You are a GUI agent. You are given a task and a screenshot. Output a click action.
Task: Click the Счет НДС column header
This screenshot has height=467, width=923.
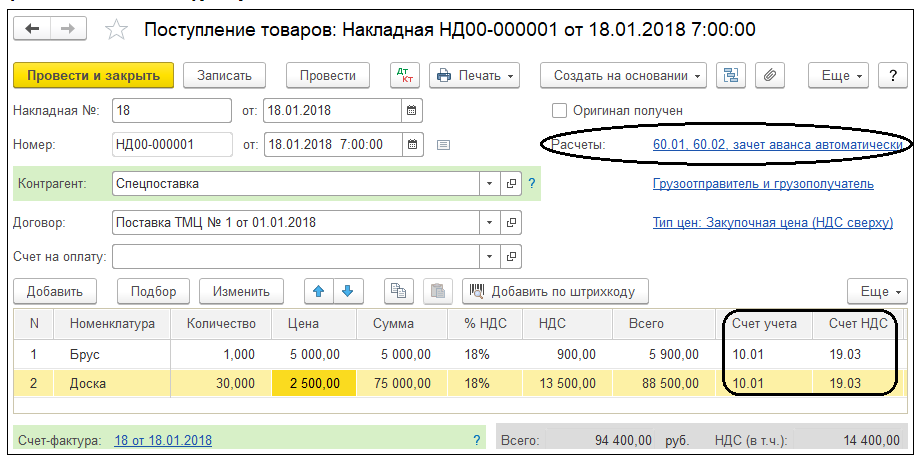pos(858,323)
